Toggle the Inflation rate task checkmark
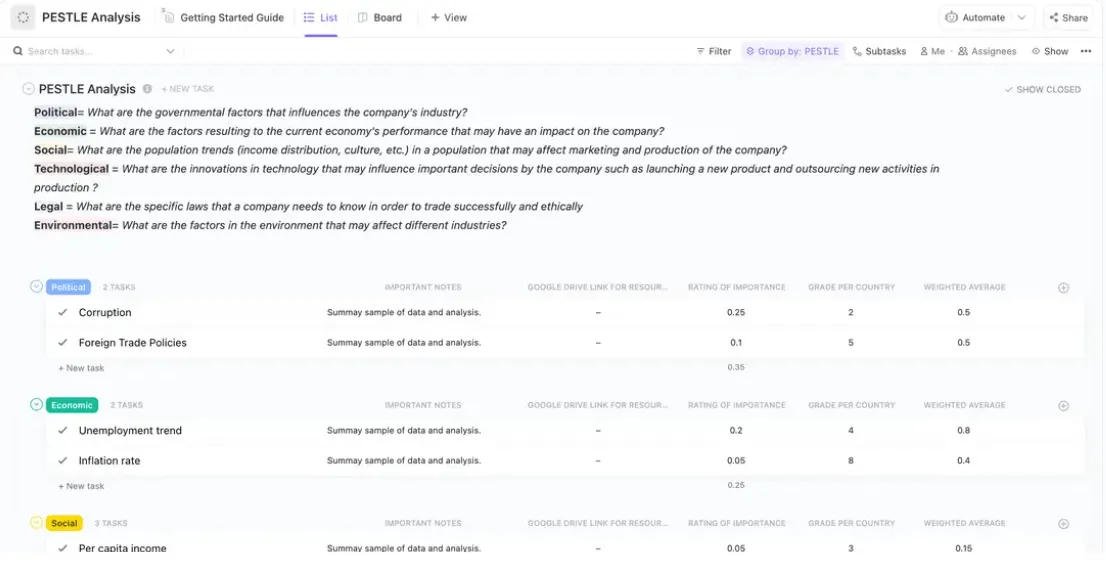The width and height of the screenshot is (1106, 580). pyautogui.click(x=63, y=460)
